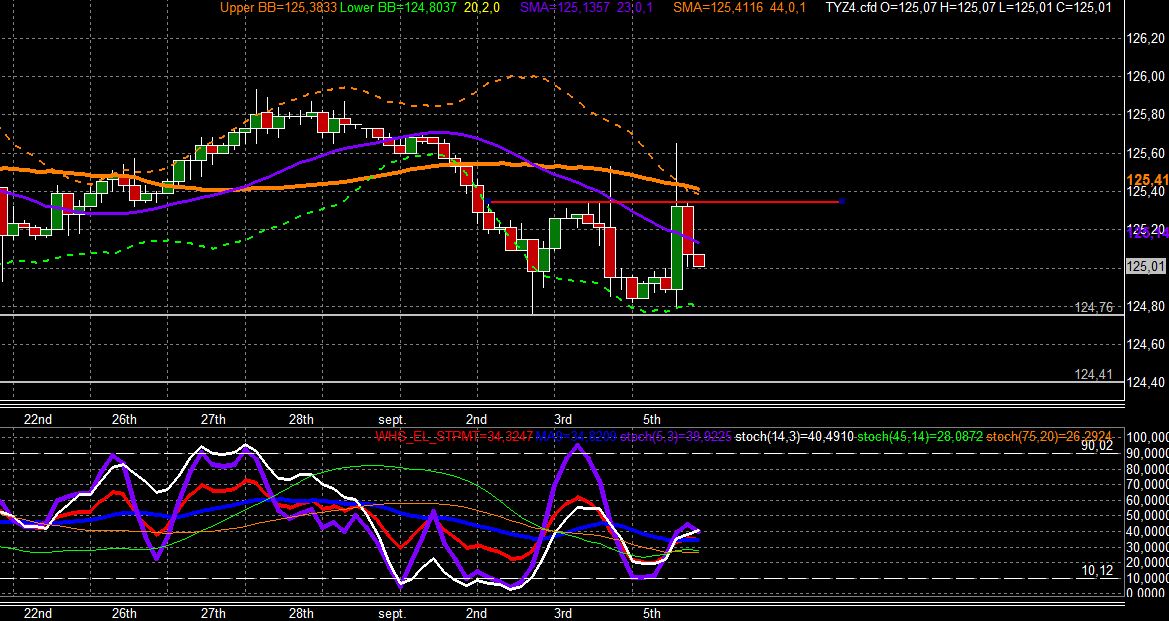Click the 26th date on price chart axis

(x=124, y=419)
